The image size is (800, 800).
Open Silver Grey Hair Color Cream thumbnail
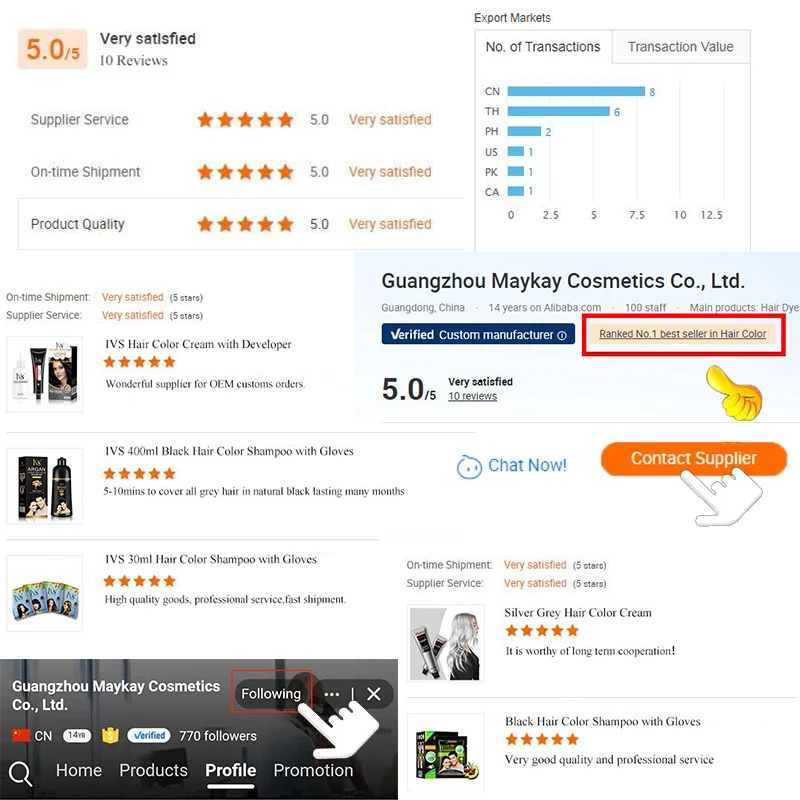pos(445,643)
